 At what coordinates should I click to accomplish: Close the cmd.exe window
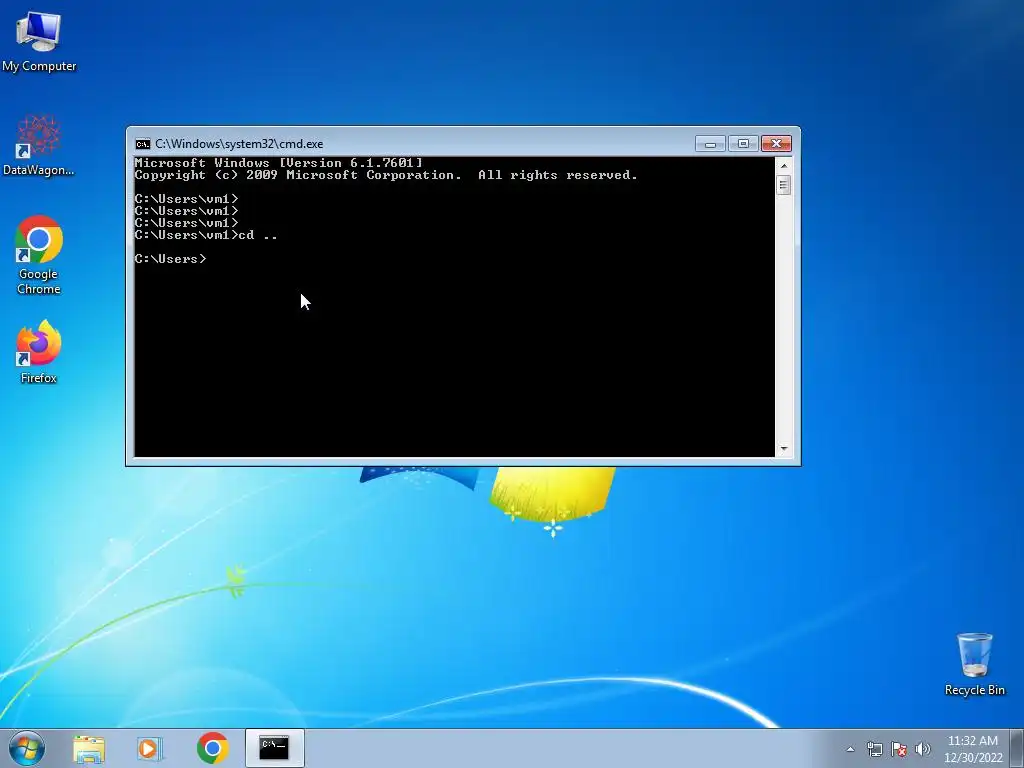(776, 144)
